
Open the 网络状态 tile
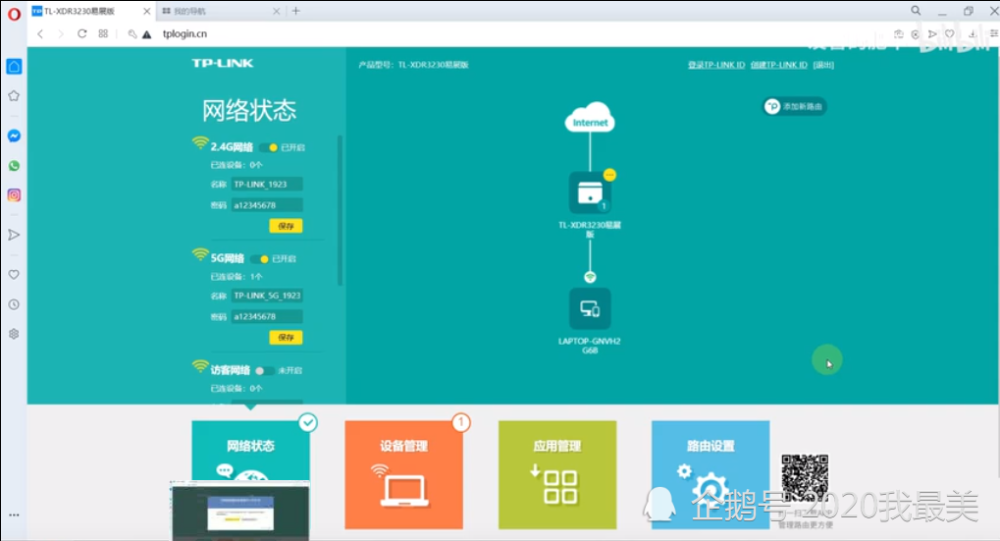pyautogui.click(x=251, y=475)
